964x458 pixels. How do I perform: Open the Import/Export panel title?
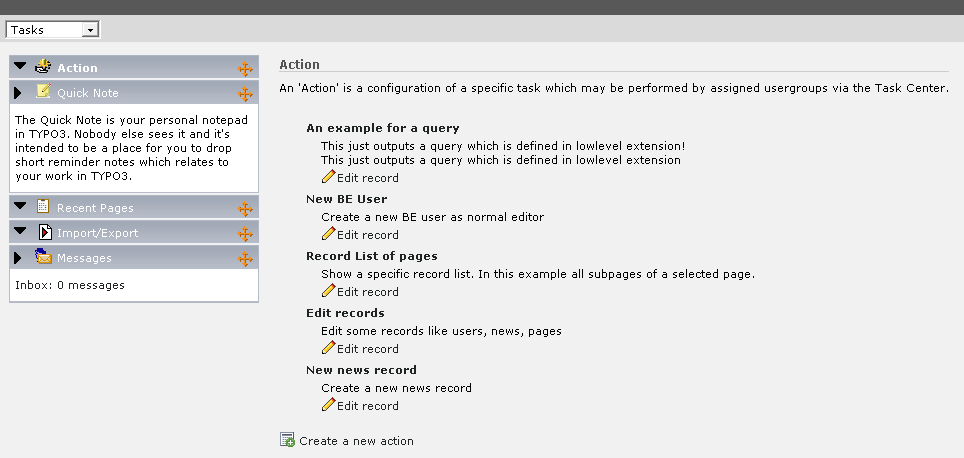pos(97,233)
